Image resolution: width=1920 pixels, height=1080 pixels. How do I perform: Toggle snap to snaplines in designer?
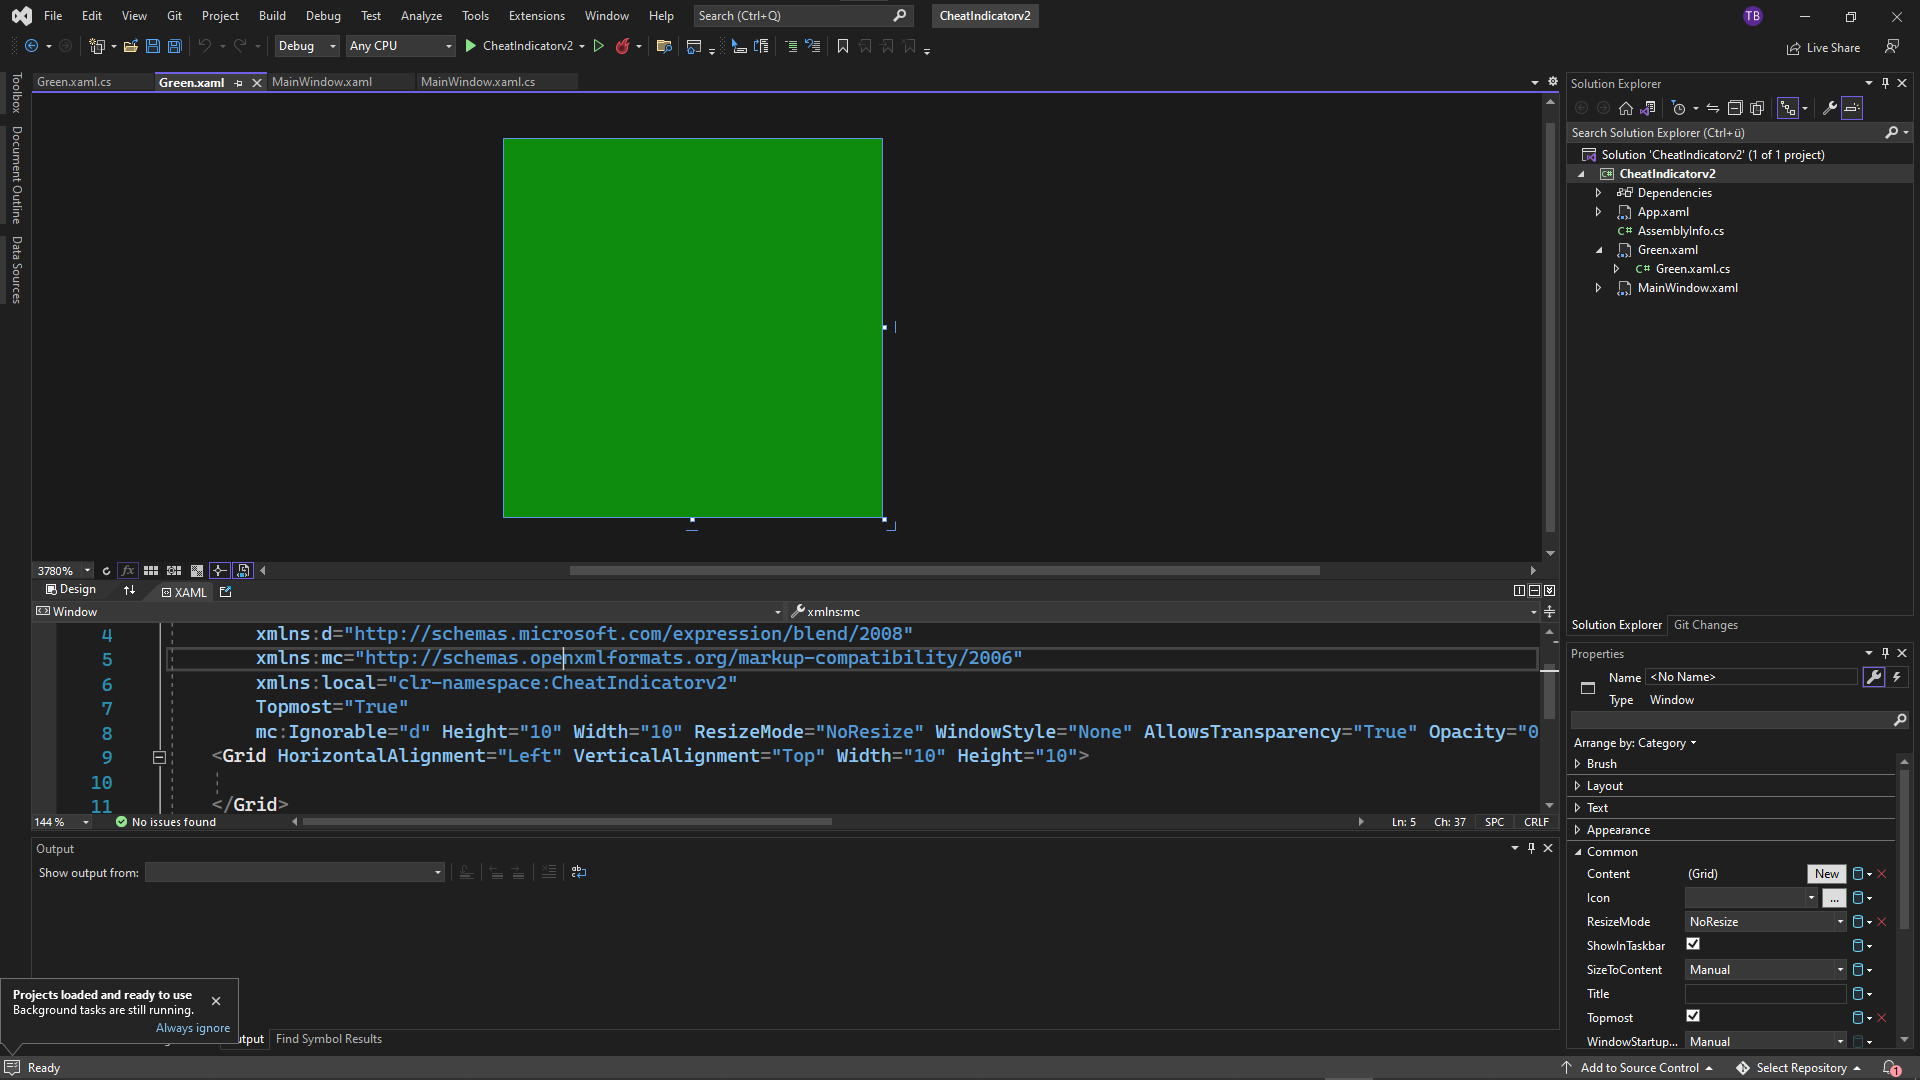[219, 571]
